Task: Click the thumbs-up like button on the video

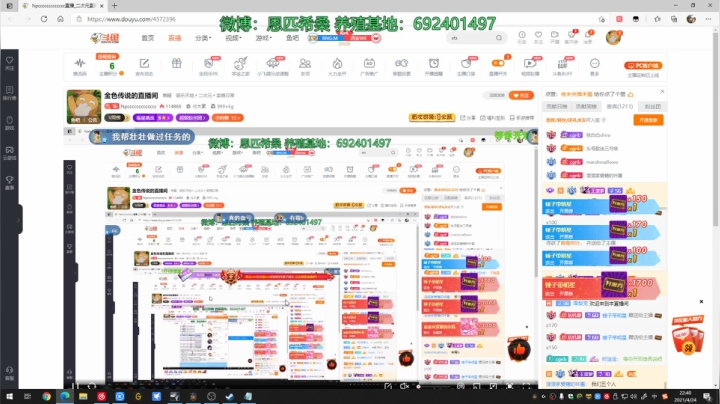Action: point(519,350)
